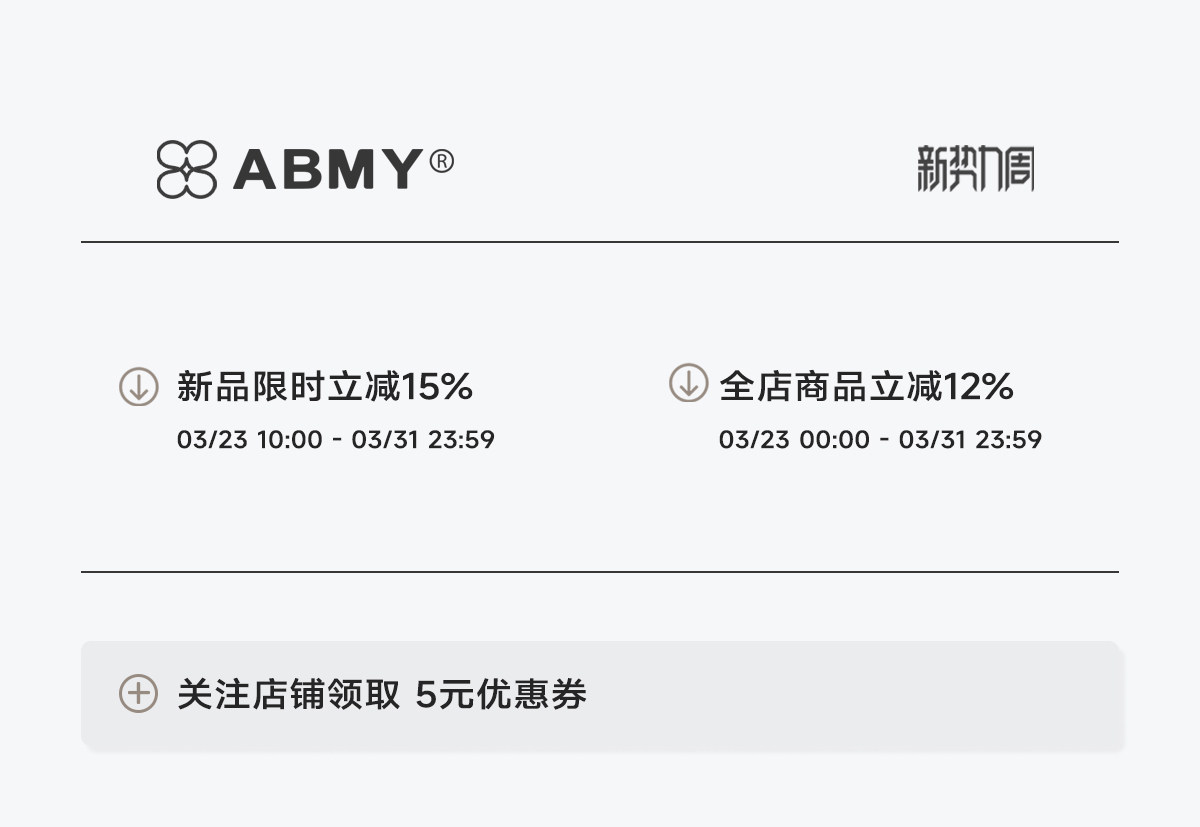The height and width of the screenshot is (827, 1200).
Task: Click the end time under 全店商品立减12%
Action: tap(970, 440)
